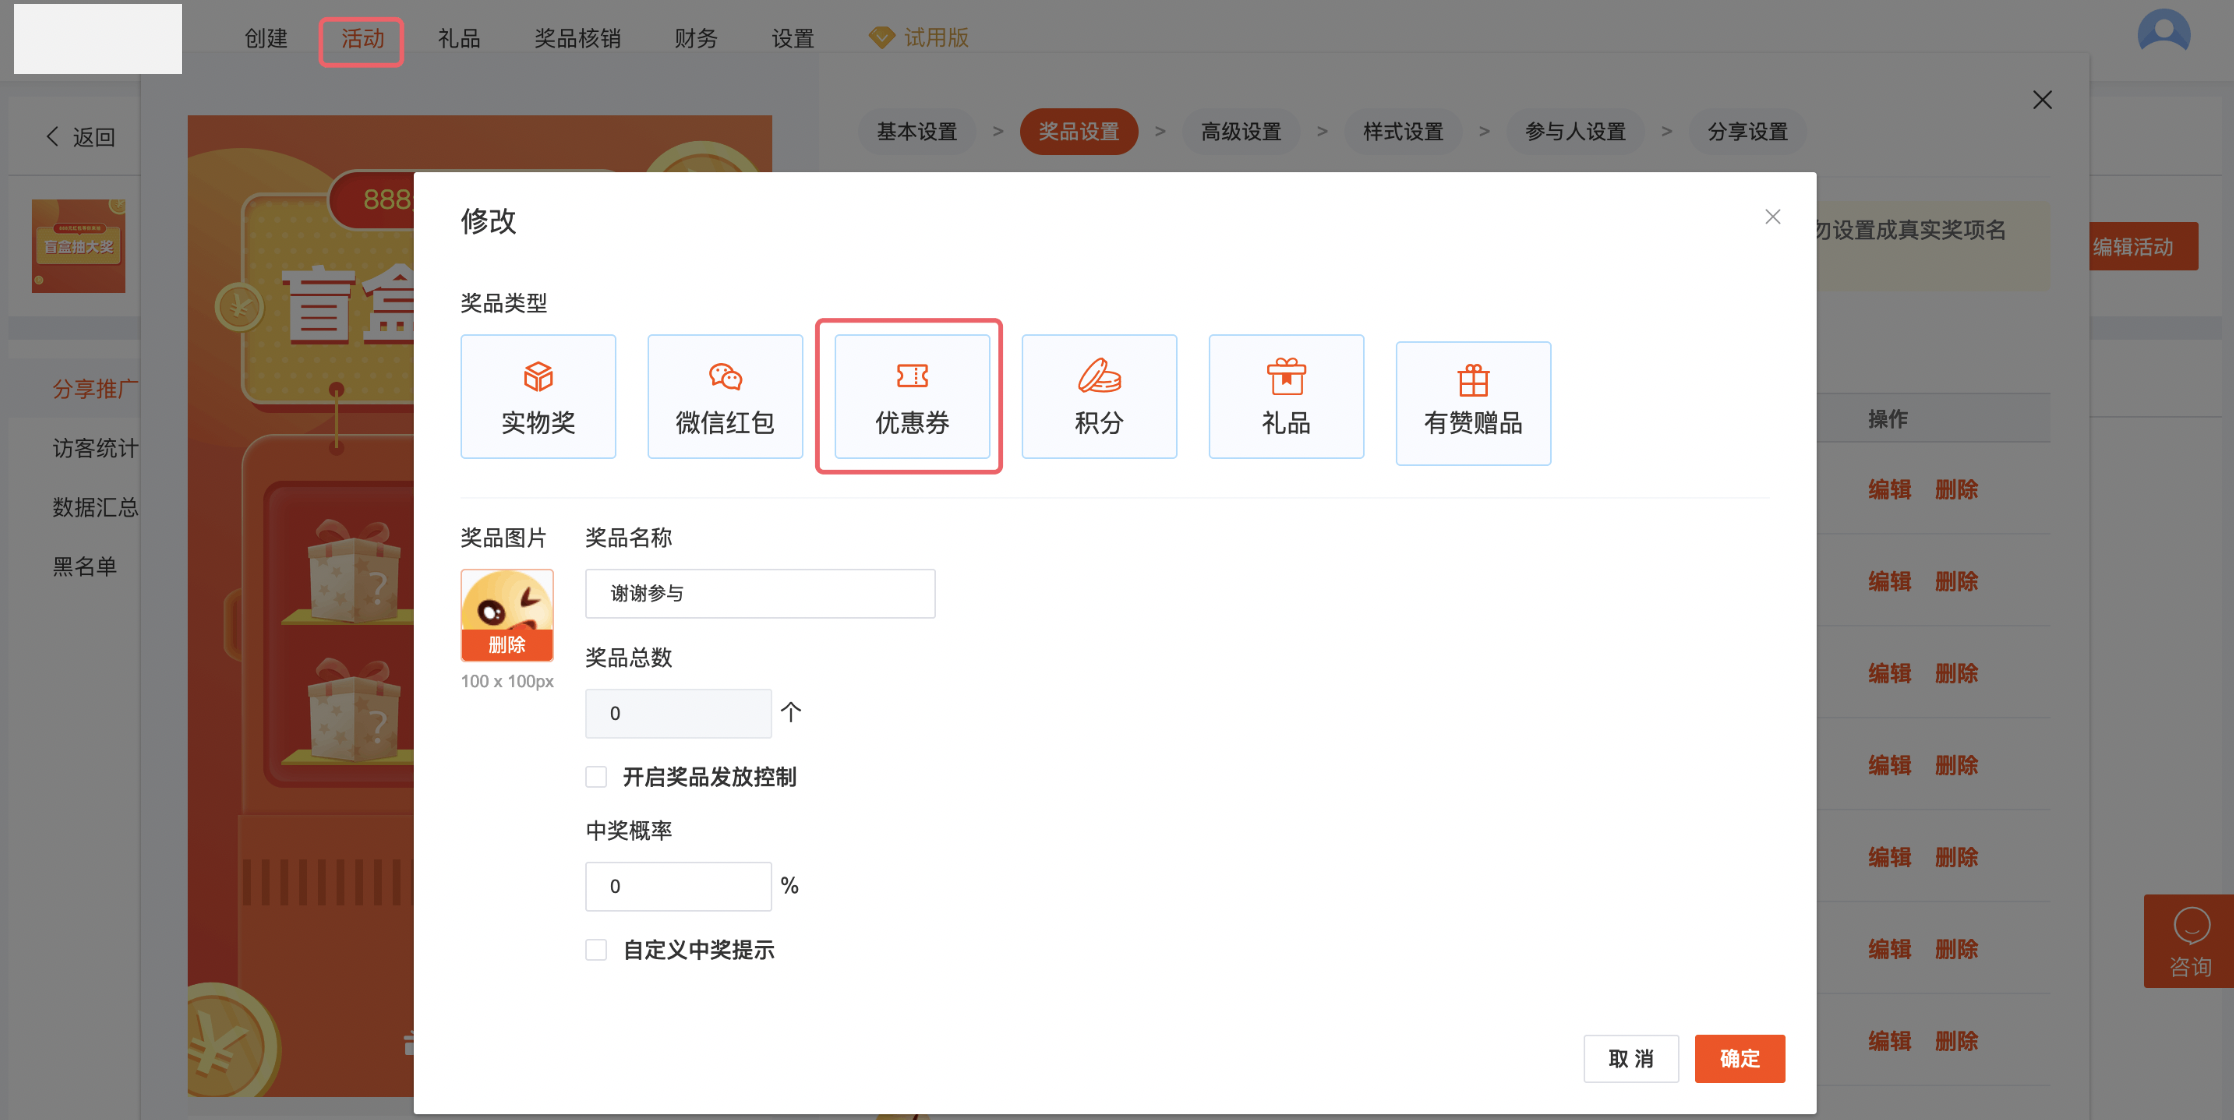Open the 礼品 top menu
The height and width of the screenshot is (1120, 2234).
click(459, 39)
